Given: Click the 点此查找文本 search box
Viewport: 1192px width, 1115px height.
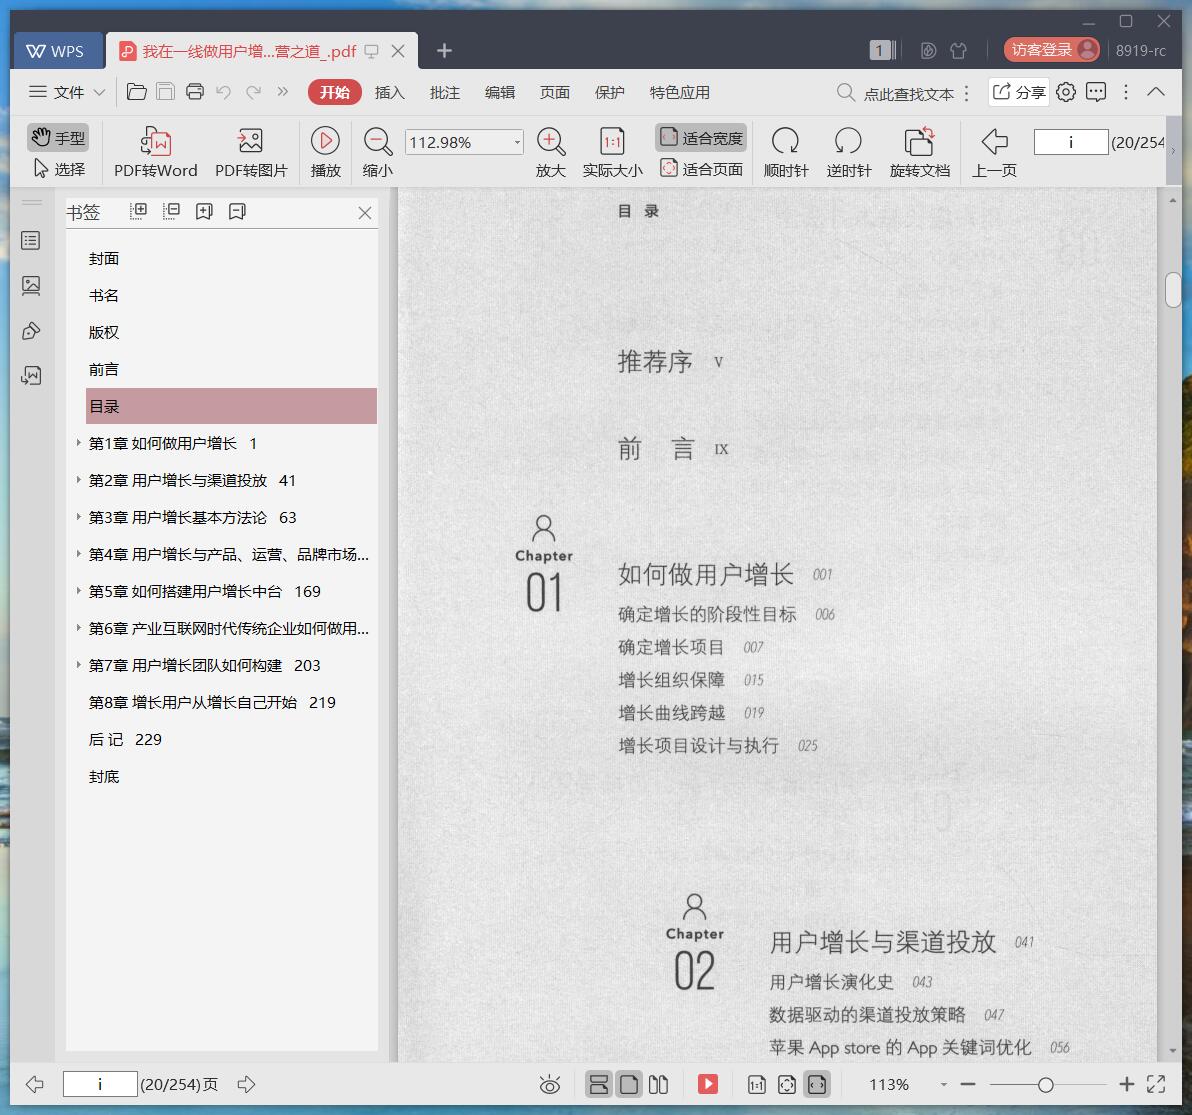Looking at the screenshot, I should pos(896,93).
